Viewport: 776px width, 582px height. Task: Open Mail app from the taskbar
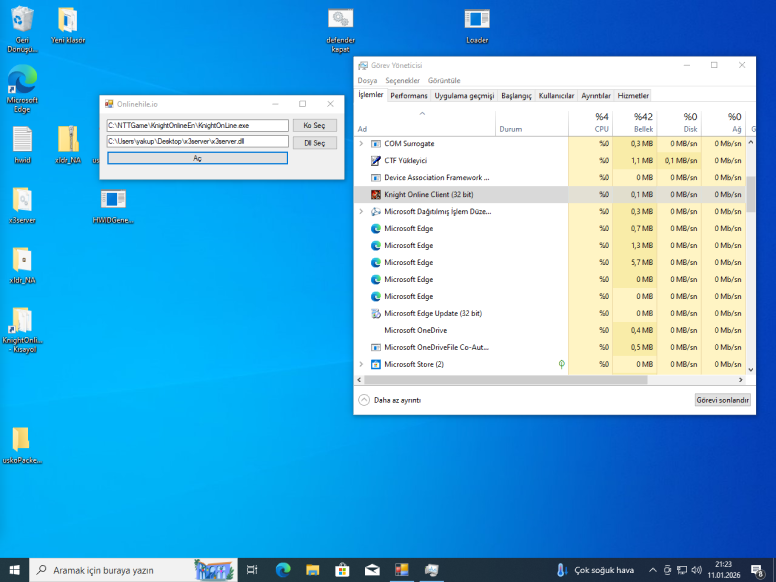(x=372, y=570)
